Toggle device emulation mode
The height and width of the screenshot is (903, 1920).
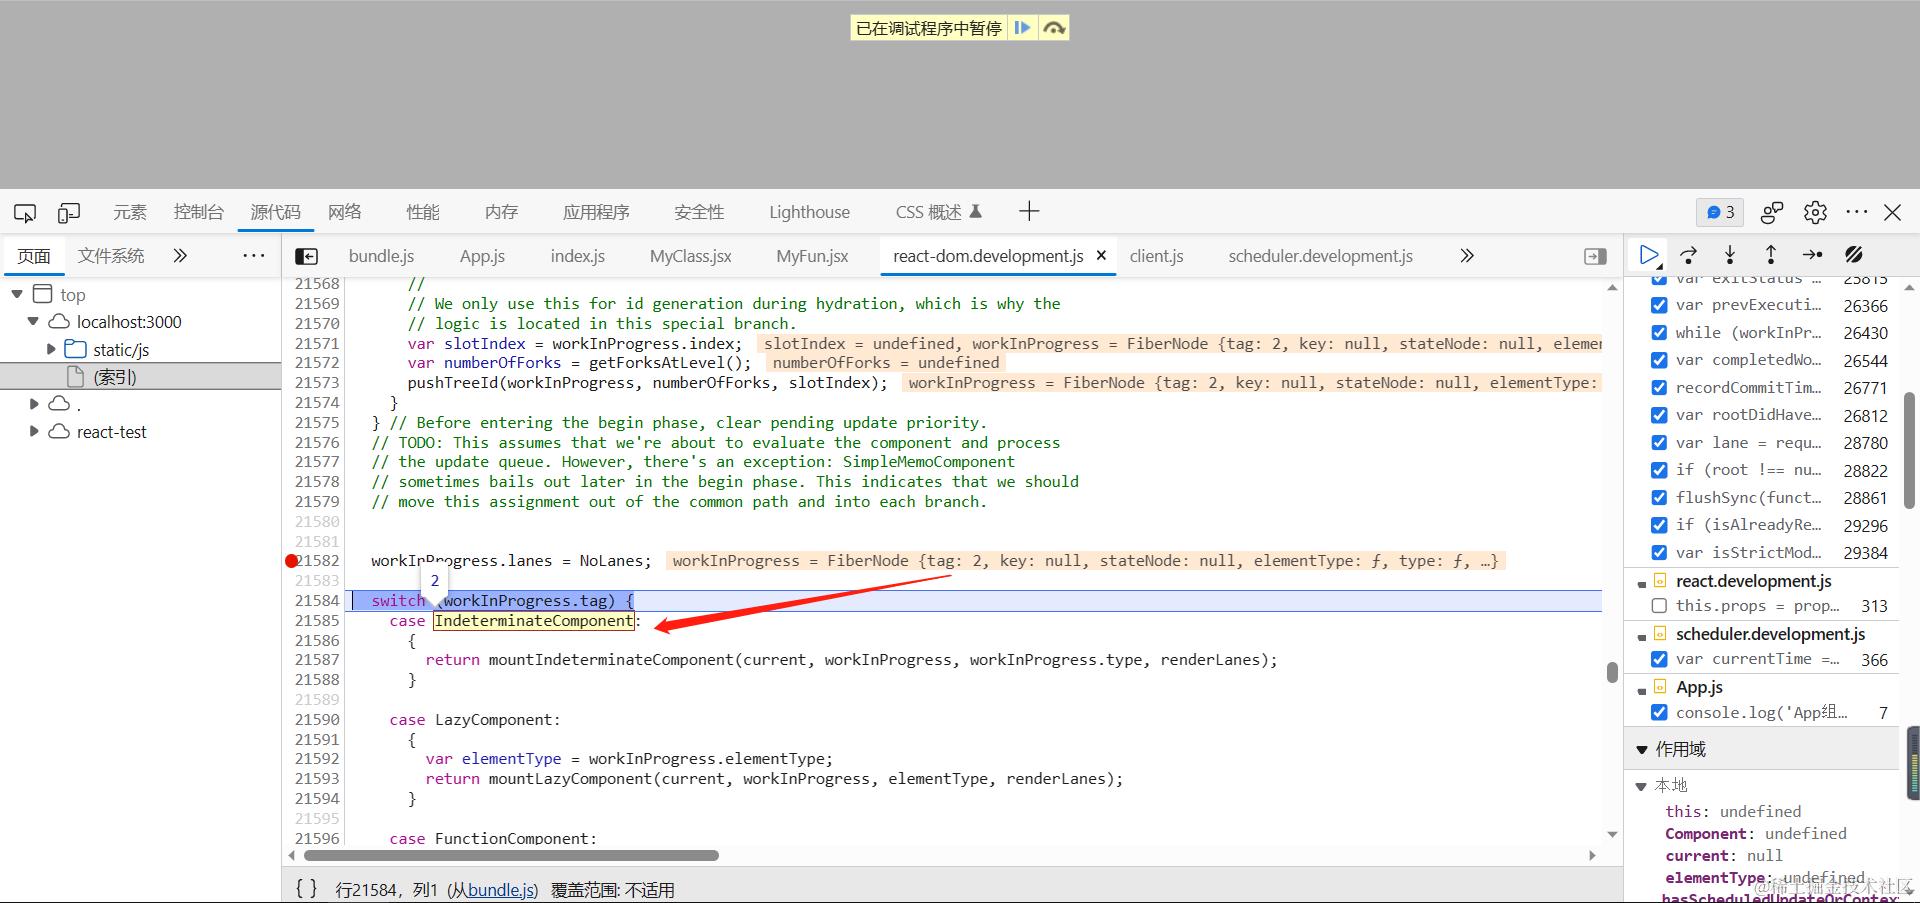pyautogui.click(x=69, y=212)
